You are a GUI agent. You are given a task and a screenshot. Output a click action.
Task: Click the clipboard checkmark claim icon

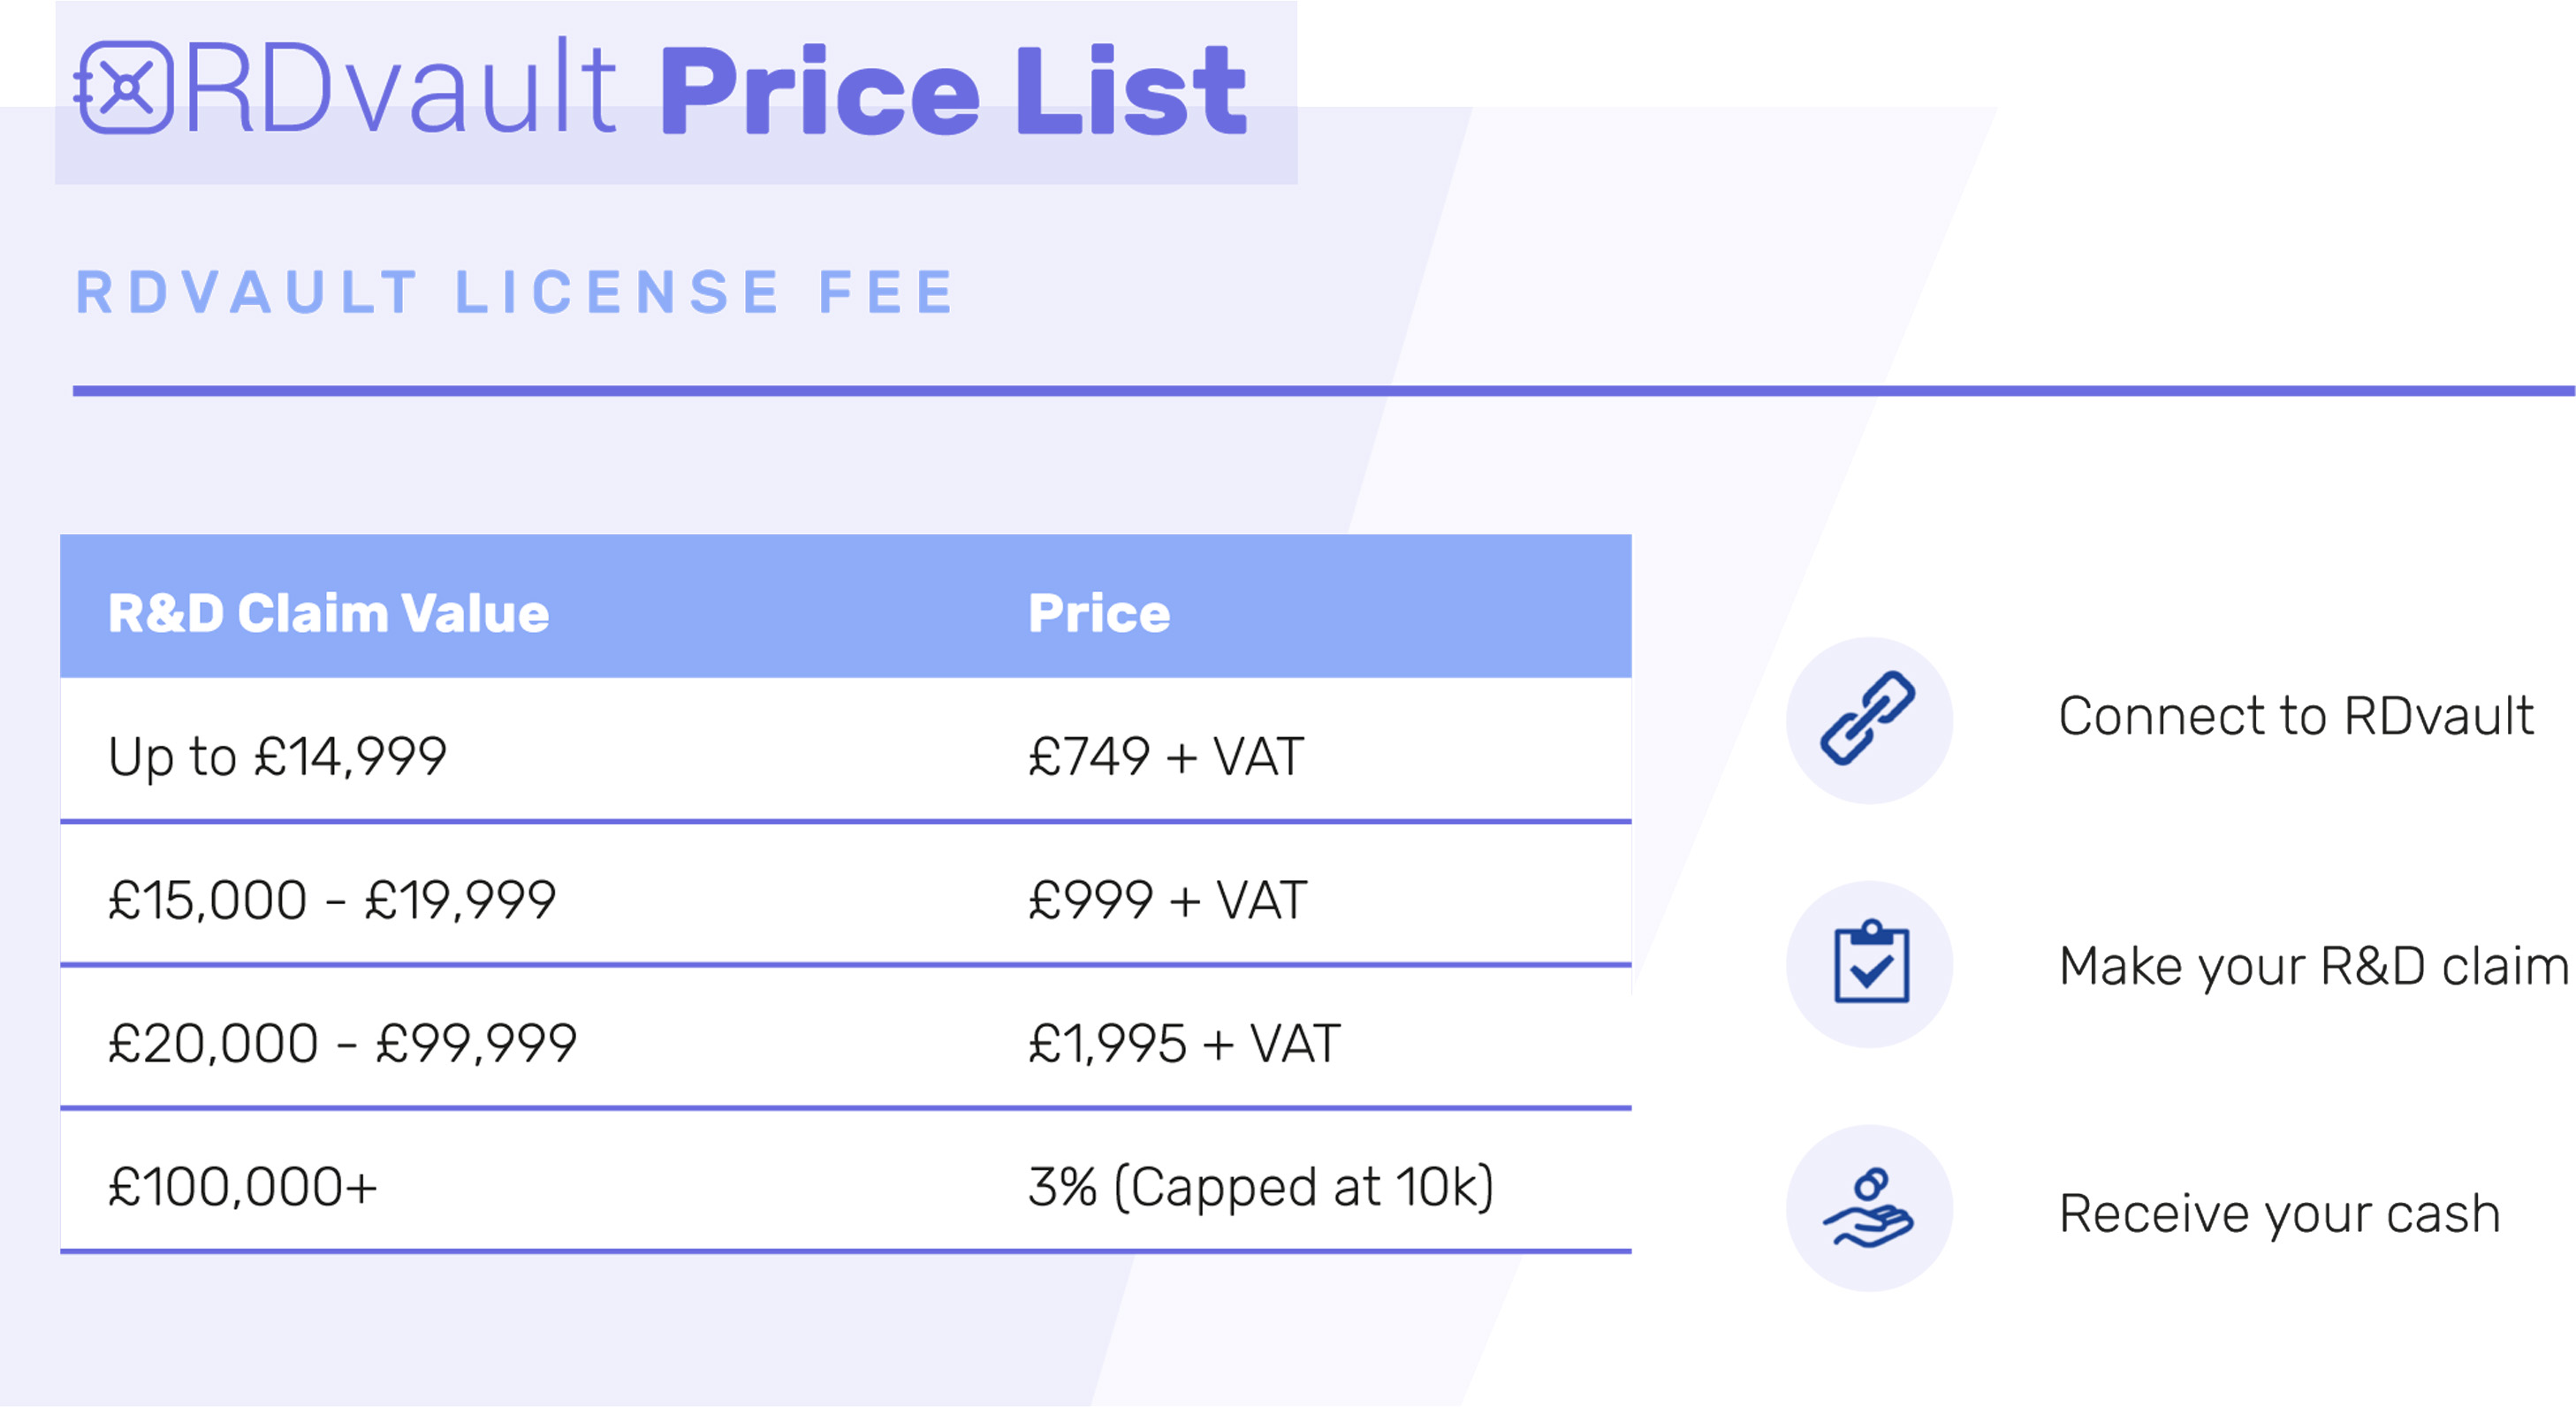(x=1871, y=961)
